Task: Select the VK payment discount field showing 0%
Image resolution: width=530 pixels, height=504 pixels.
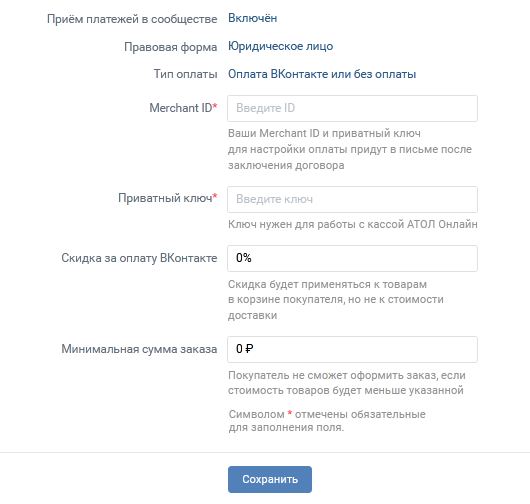Action: (x=352, y=258)
